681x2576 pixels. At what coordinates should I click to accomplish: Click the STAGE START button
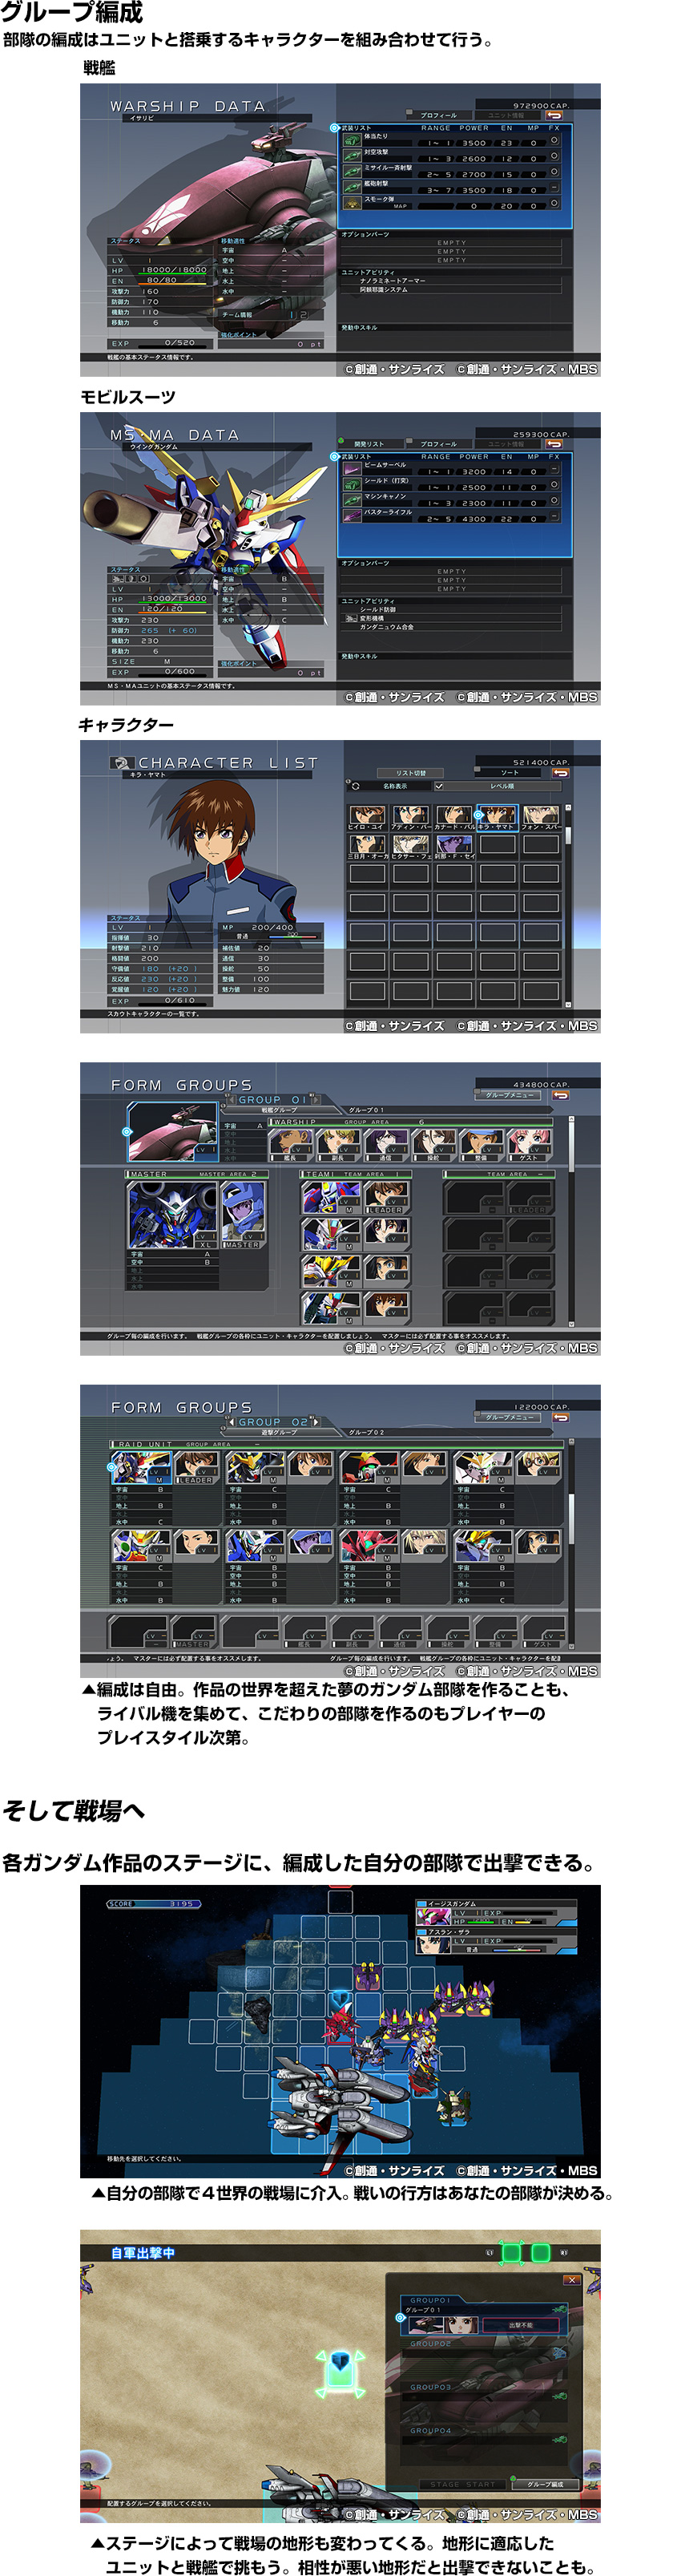(462, 2484)
